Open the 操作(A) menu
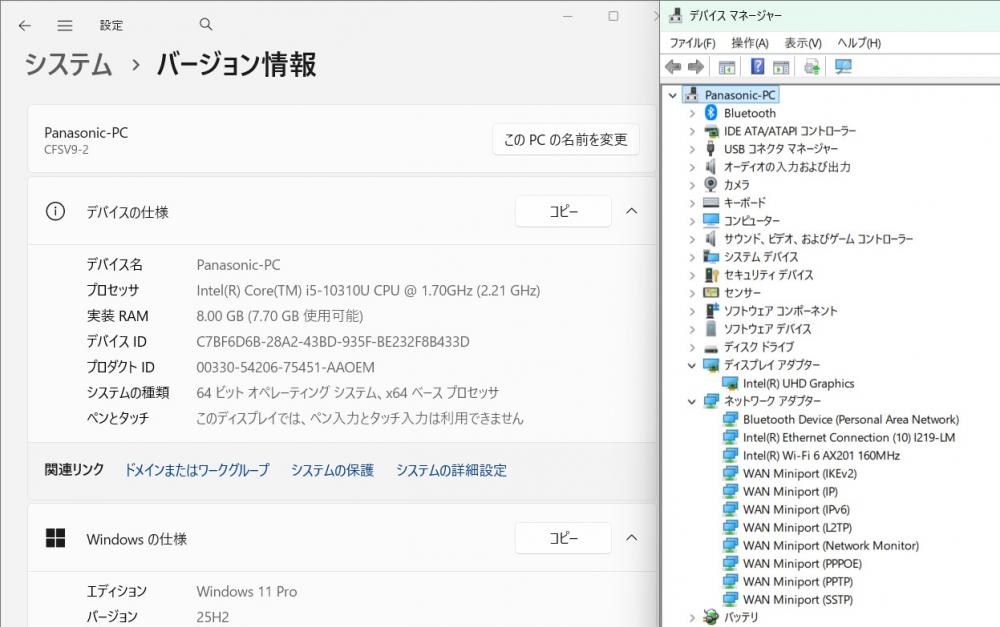Image resolution: width=1000 pixels, height=627 pixels. click(749, 43)
